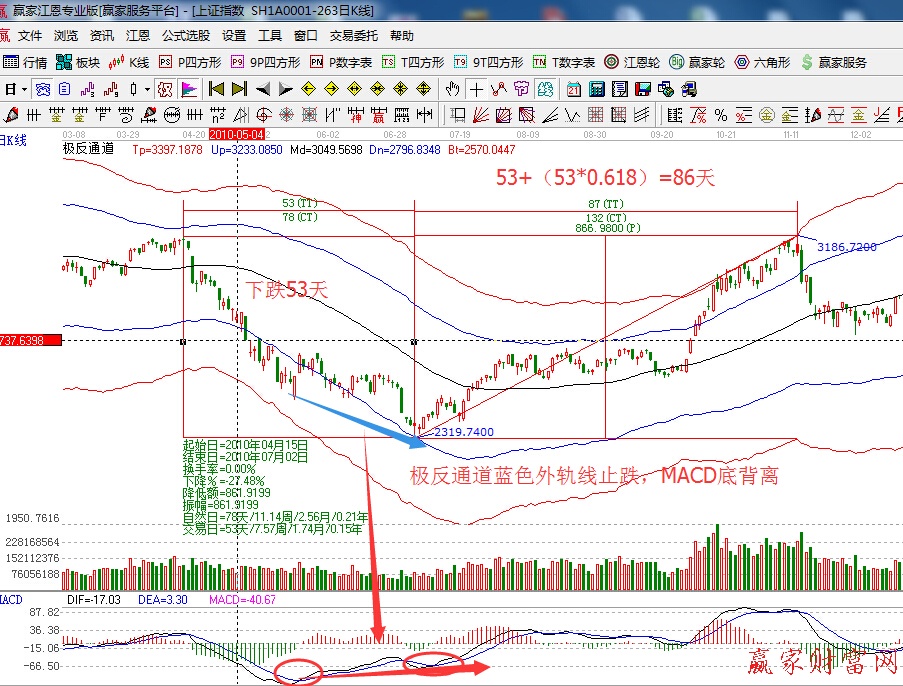The width and height of the screenshot is (903, 686).
Task: Click the 2010-05-04 date marker on the timeline
Action: point(237,132)
